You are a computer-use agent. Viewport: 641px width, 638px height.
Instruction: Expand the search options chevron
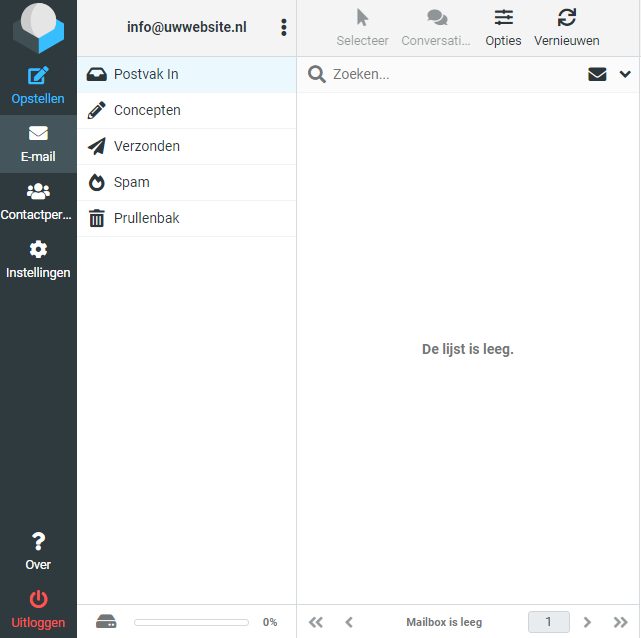pos(626,74)
